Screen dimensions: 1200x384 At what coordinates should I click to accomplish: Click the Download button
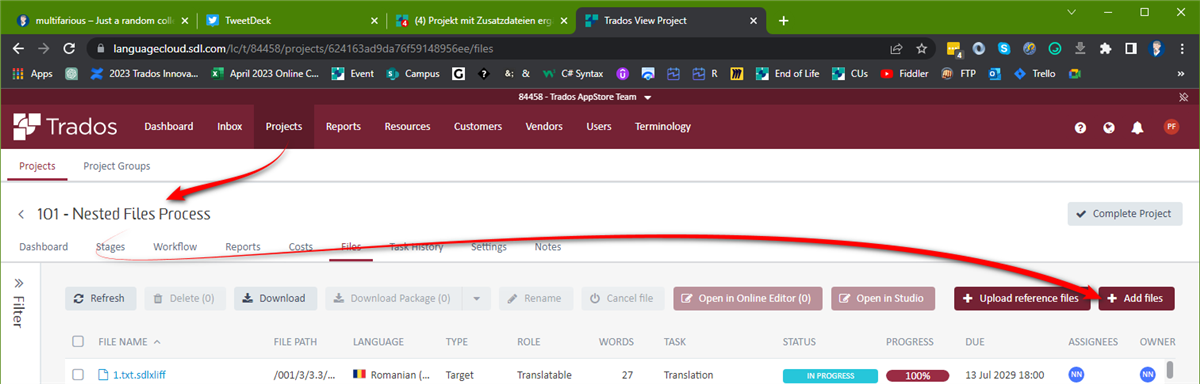pos(276,298)
